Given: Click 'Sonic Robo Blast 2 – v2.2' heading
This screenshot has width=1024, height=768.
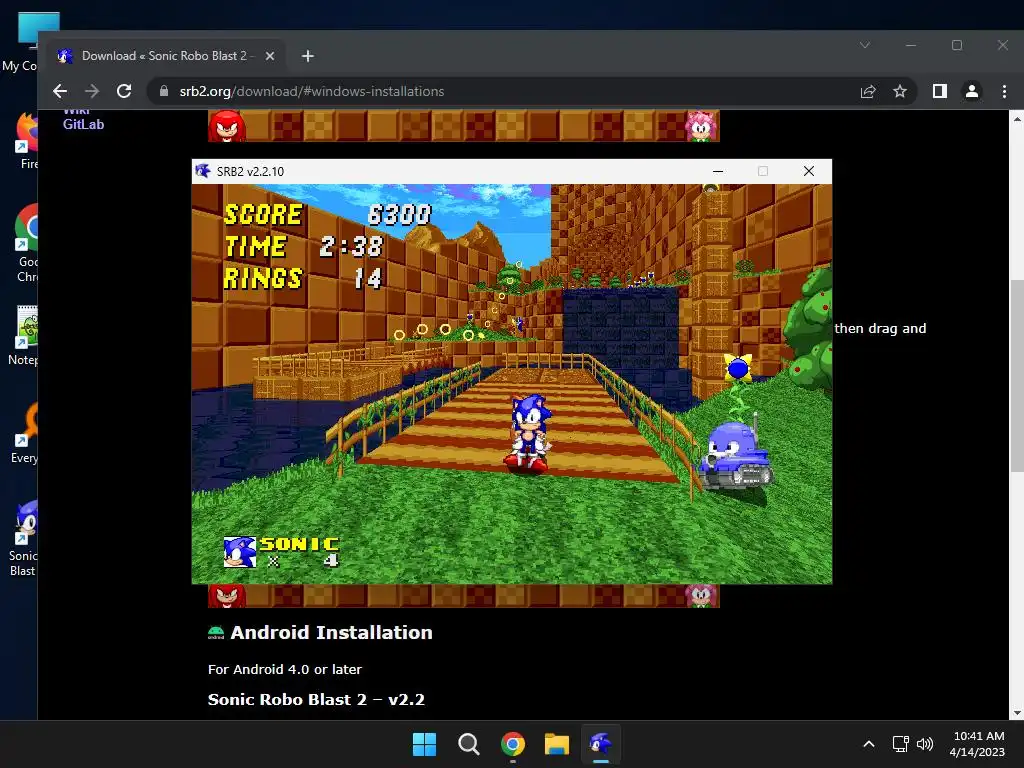Looking at the screenshot, I should coord(316,699).
